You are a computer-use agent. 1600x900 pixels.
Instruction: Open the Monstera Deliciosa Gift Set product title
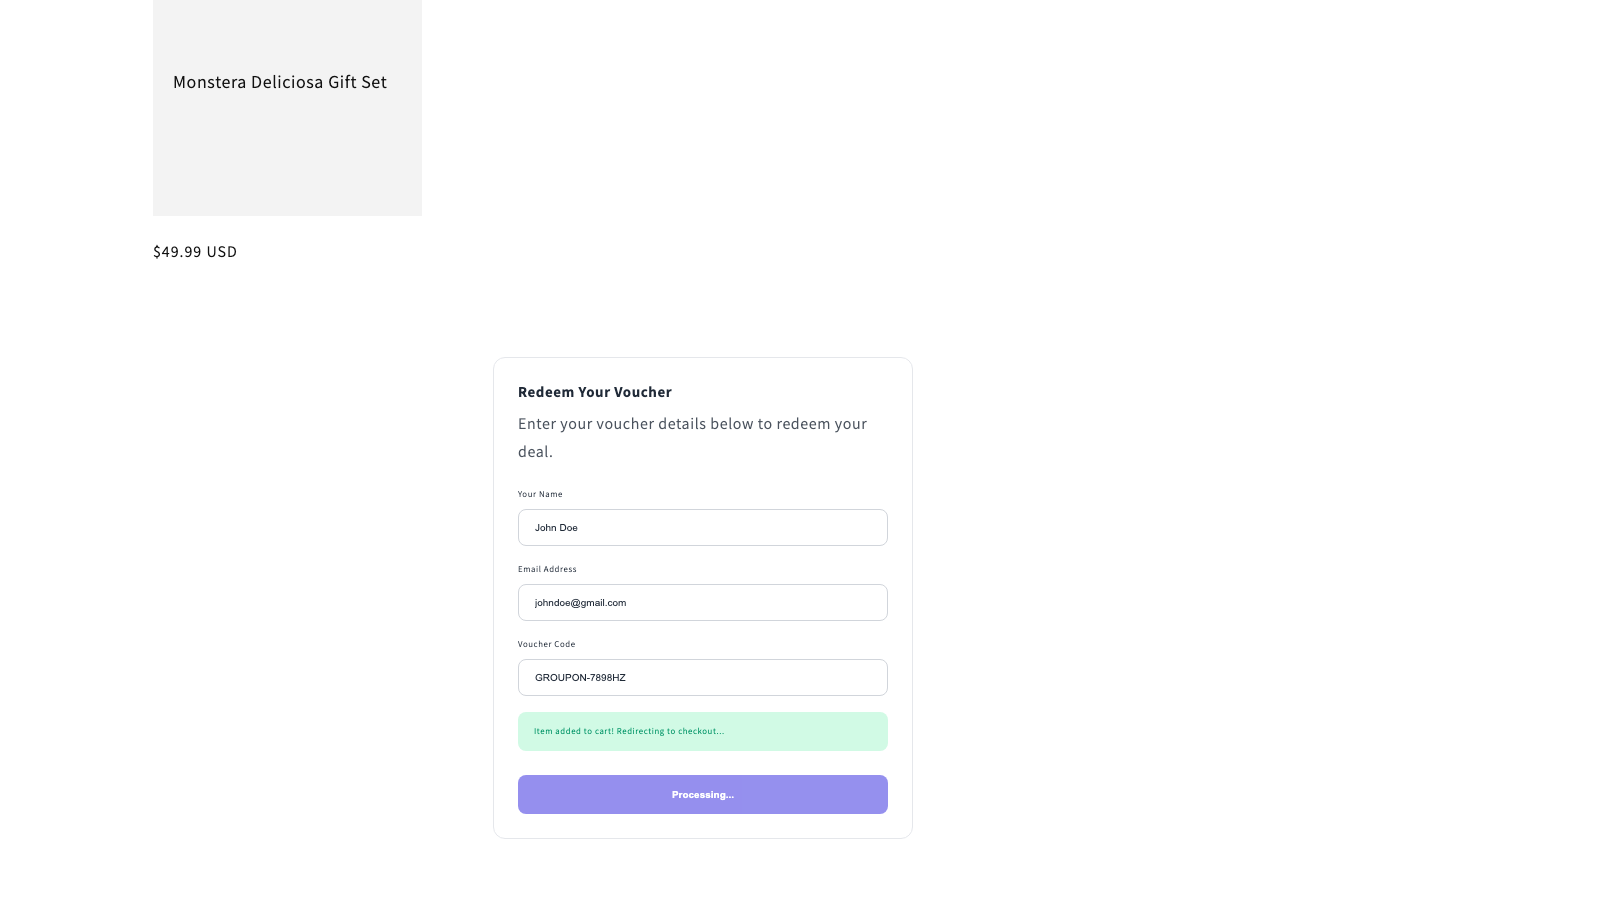pos(280,82)
